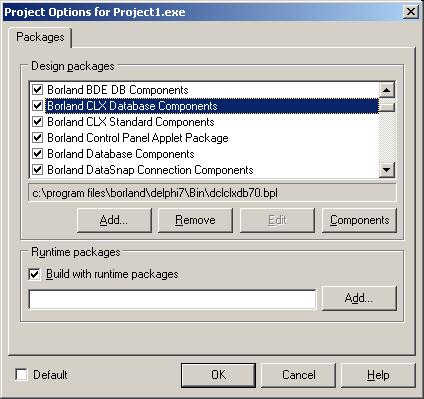Toggle Borland CLX Standard Components checkbox
Viewport: 424px width, 399px height.
click(x=37, y=122)
